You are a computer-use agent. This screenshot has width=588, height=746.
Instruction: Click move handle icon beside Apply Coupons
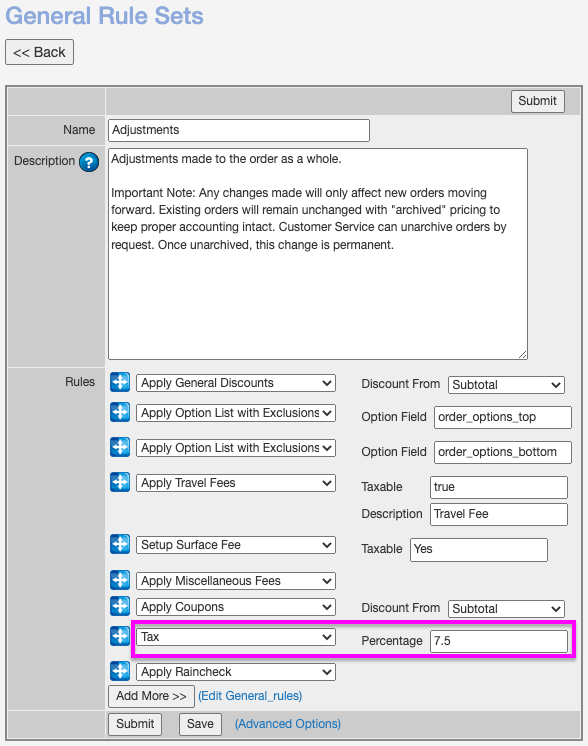[x=120, y=606]
